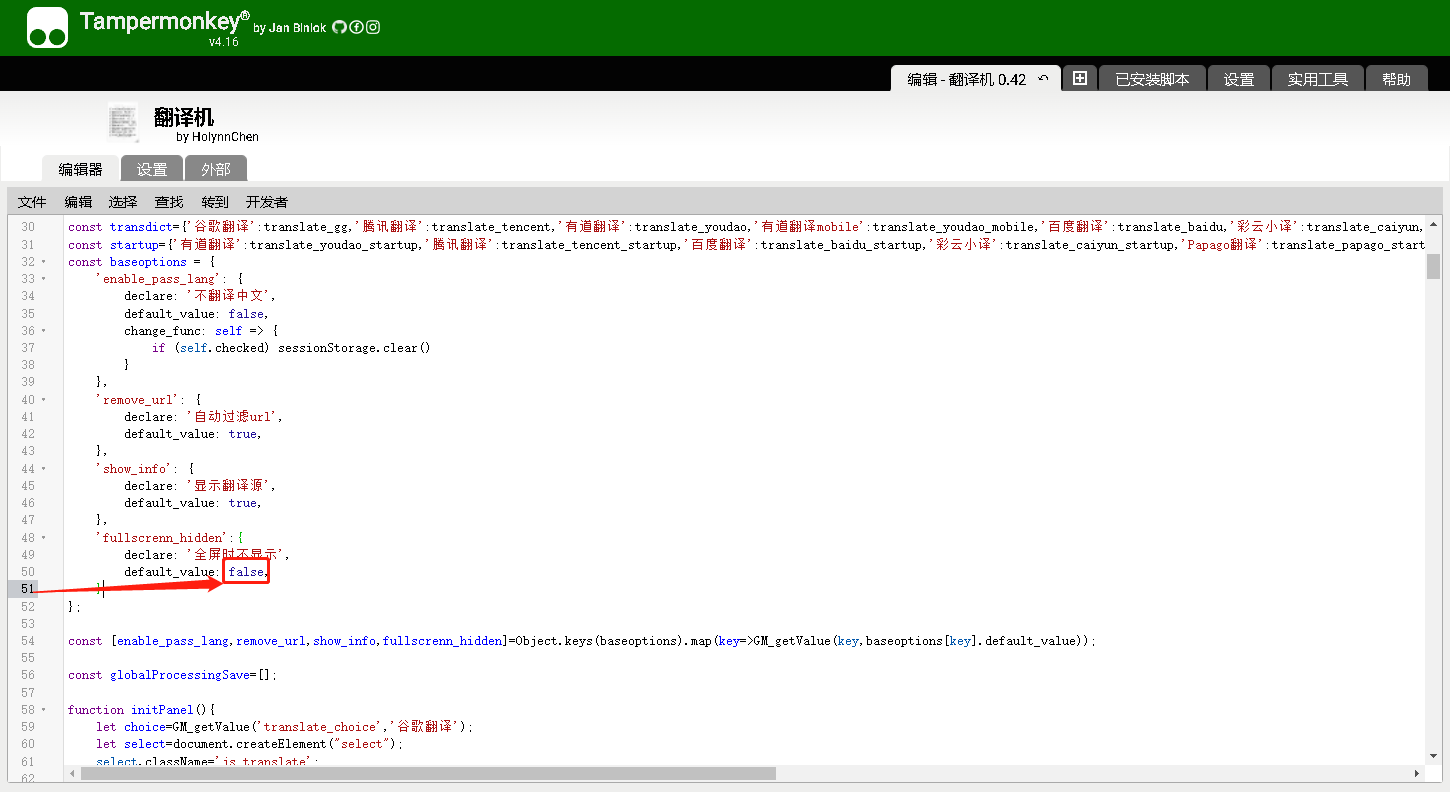Open the 选择 menu
Image resolution: width=1450 pixels, height=792 pixels.
click(x=123, y=201)
